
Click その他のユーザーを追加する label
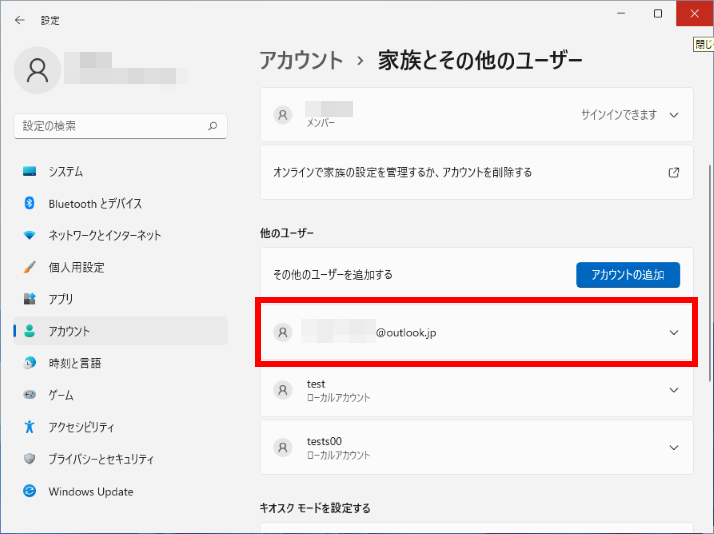click(332, 275)
